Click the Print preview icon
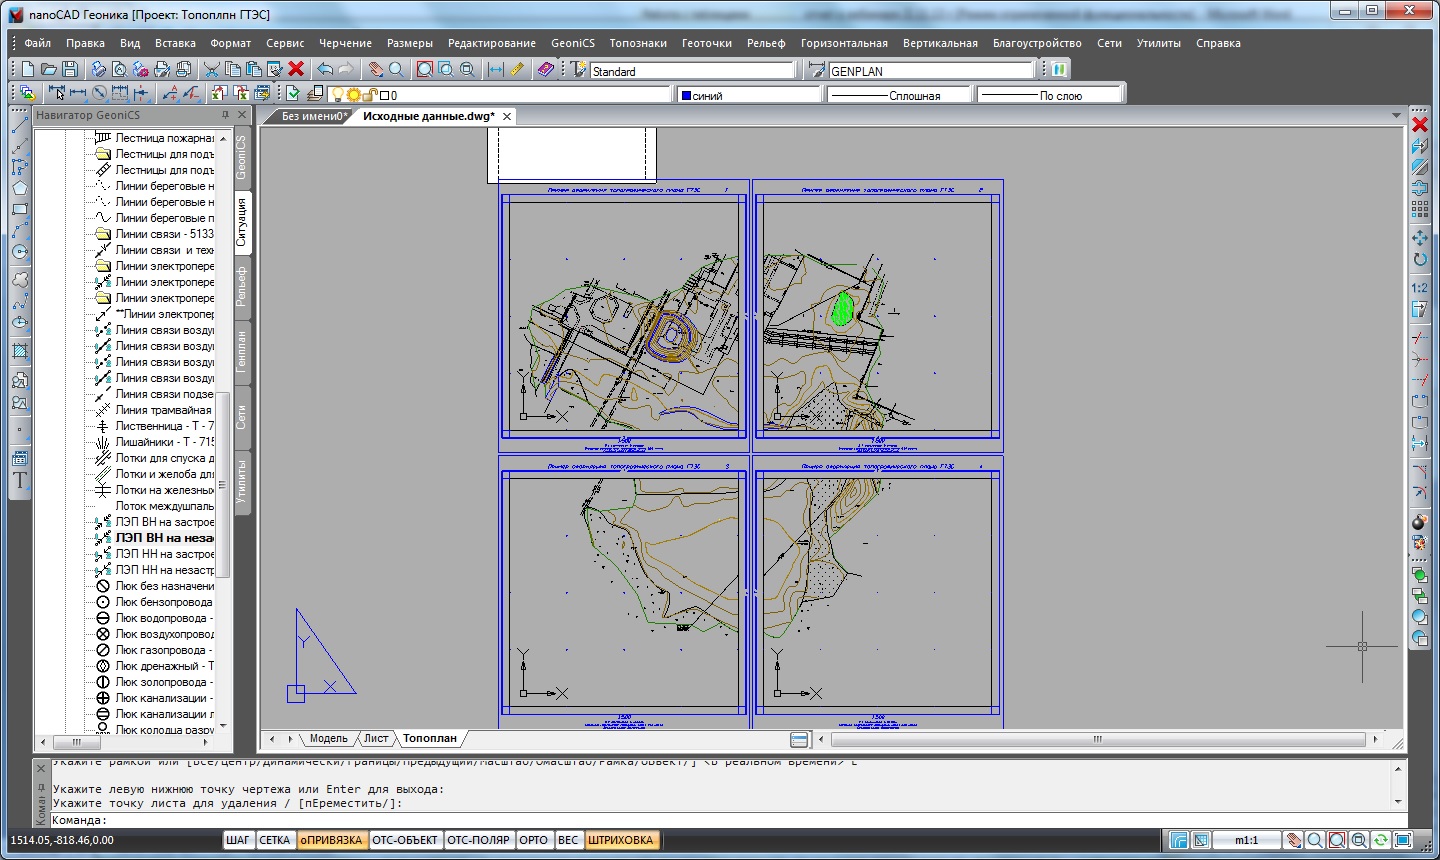Image resolution: width=1440 pixels, height=860 pixels. 120,69
